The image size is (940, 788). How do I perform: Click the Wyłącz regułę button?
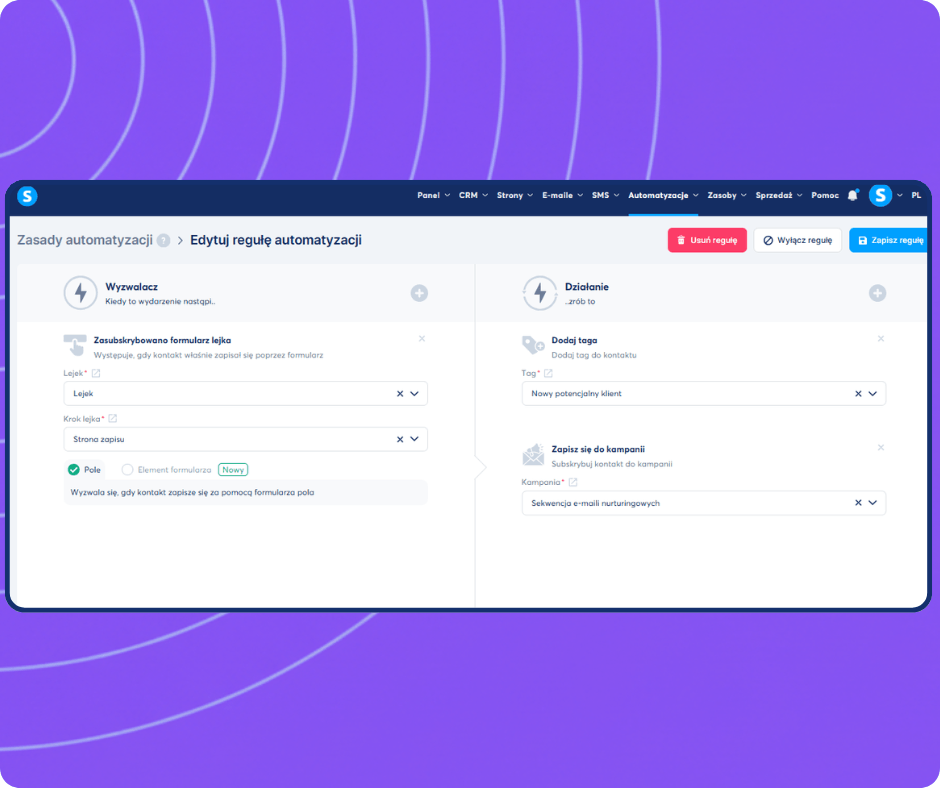(x=797, y=240)
